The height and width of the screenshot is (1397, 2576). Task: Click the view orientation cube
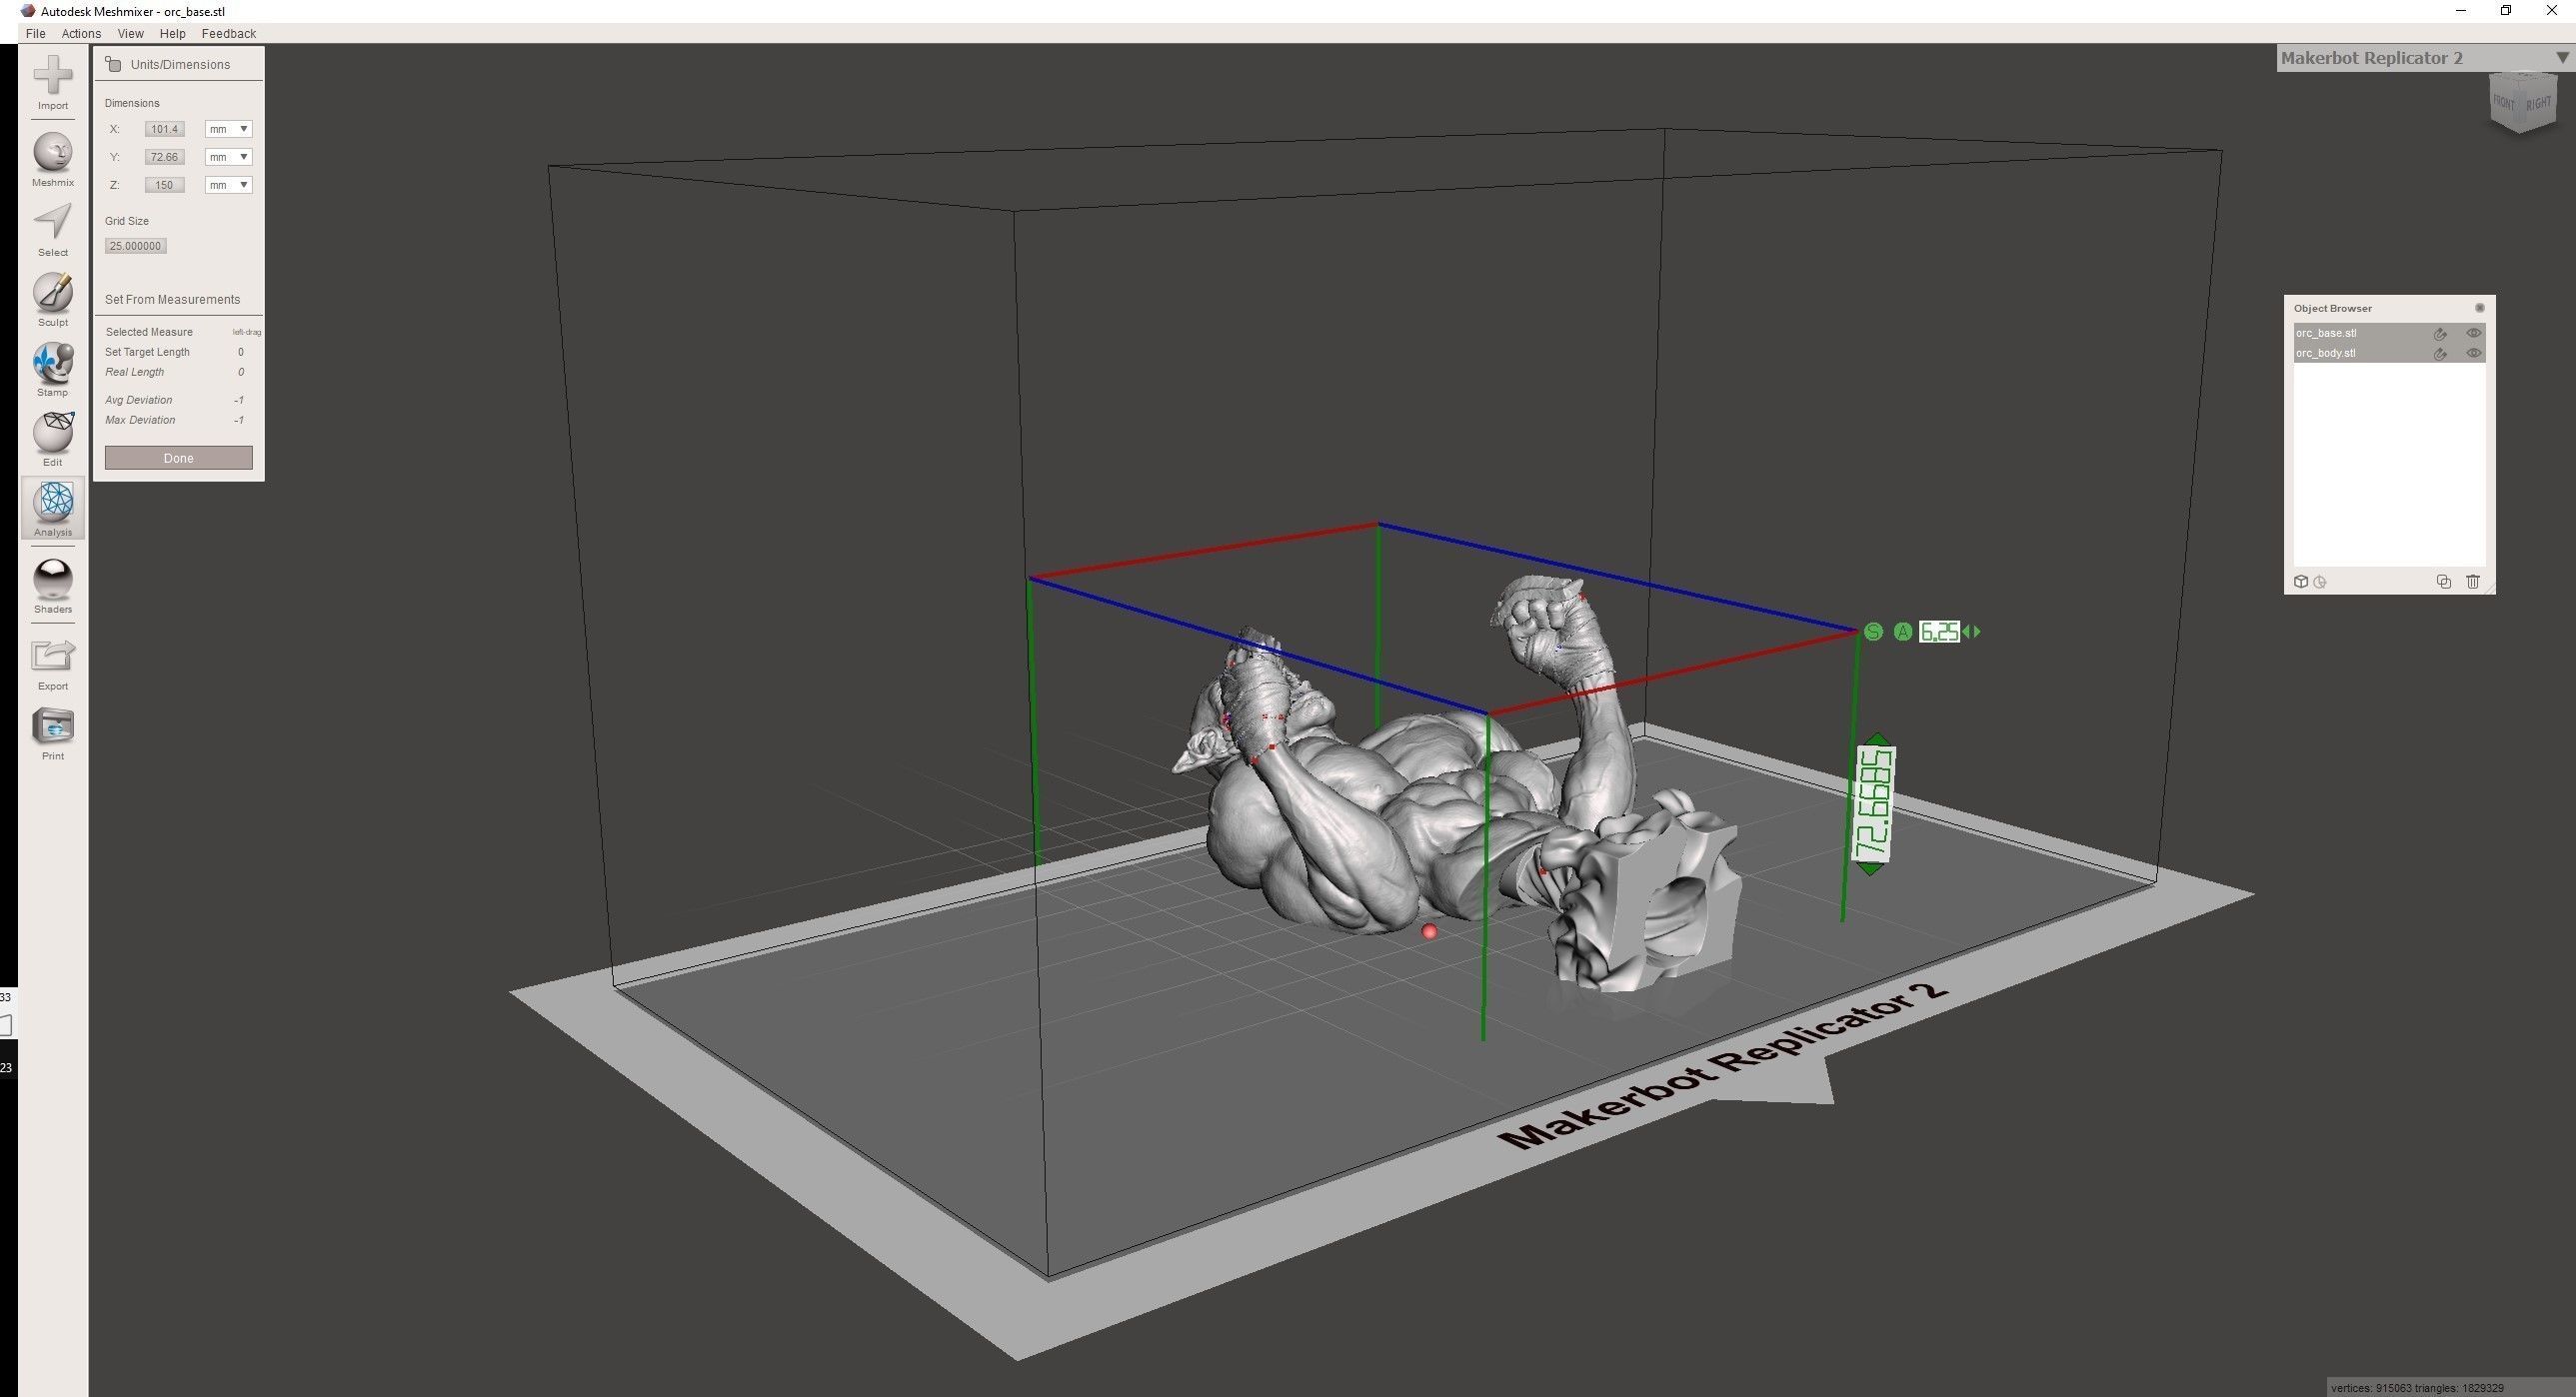click(x=2521, y=102)
